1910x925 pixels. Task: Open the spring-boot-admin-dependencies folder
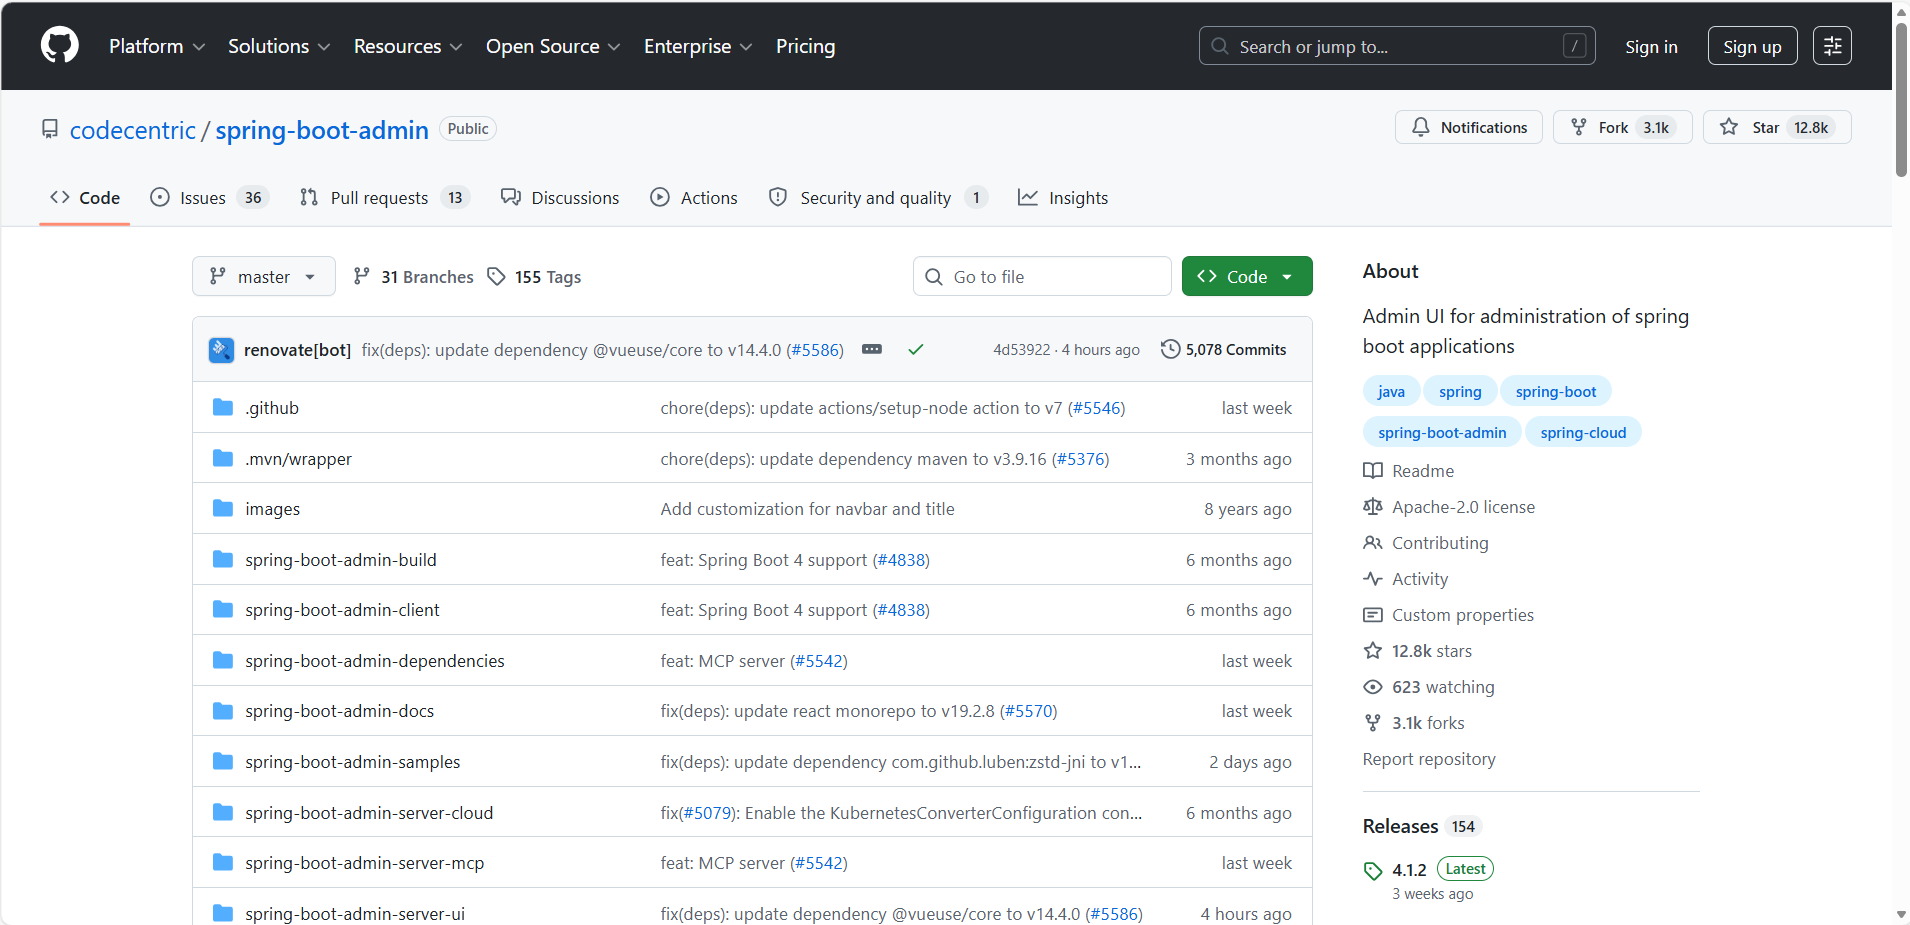pyautogui.click(x=375, y=661)
